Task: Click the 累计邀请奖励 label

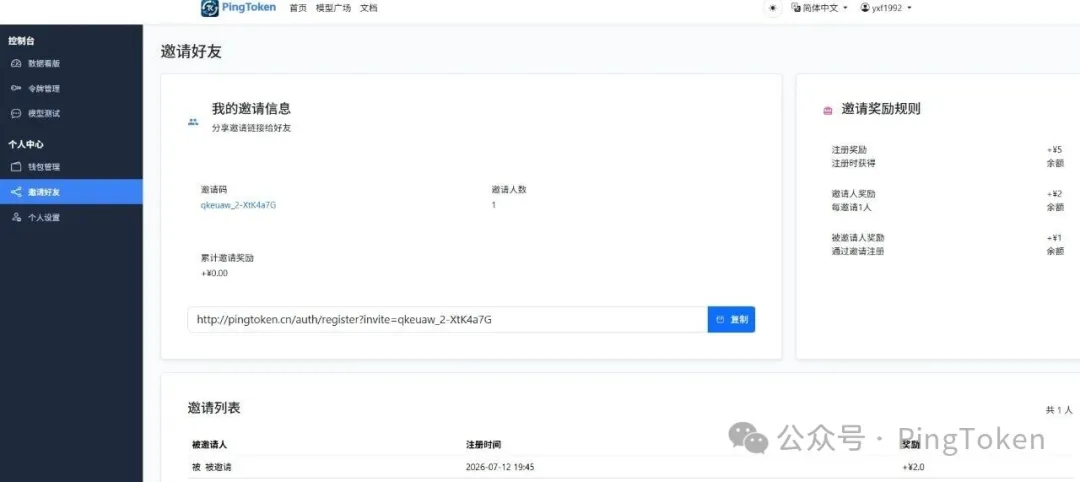Action: pyautogui.click(x=227, y=258)
